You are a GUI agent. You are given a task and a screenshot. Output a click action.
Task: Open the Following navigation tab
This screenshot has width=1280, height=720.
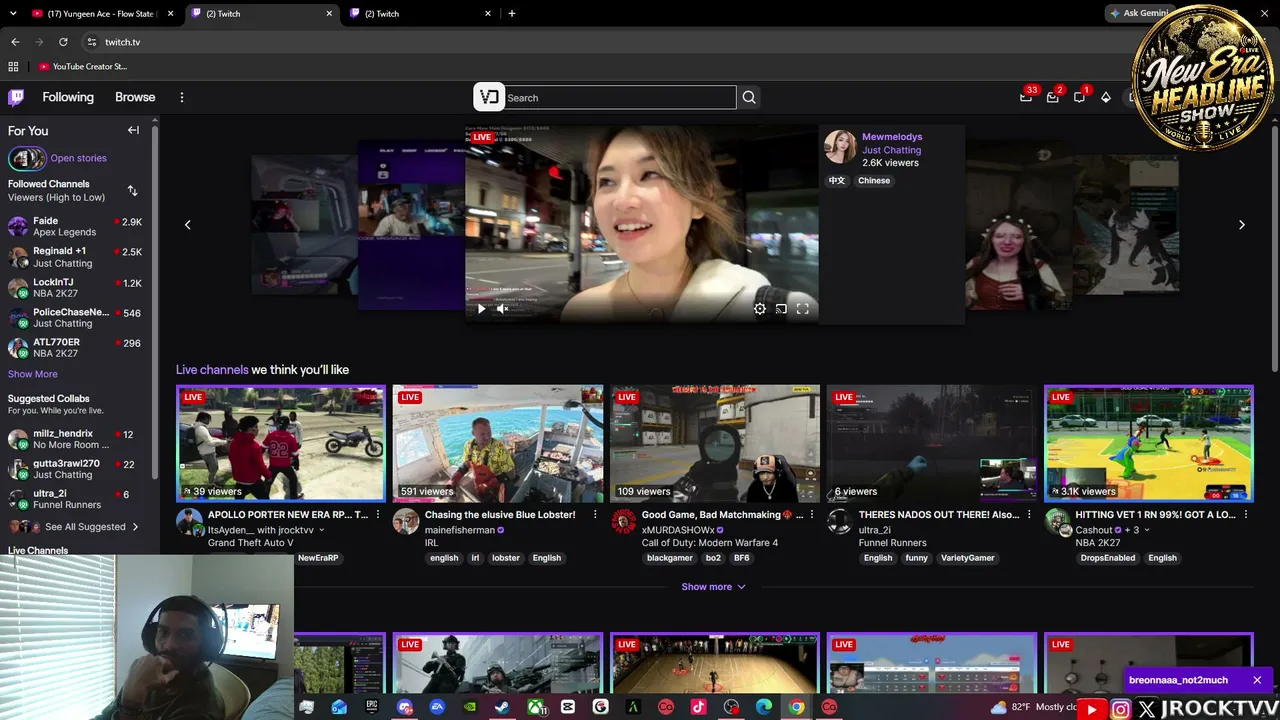[x=68, y=97]
